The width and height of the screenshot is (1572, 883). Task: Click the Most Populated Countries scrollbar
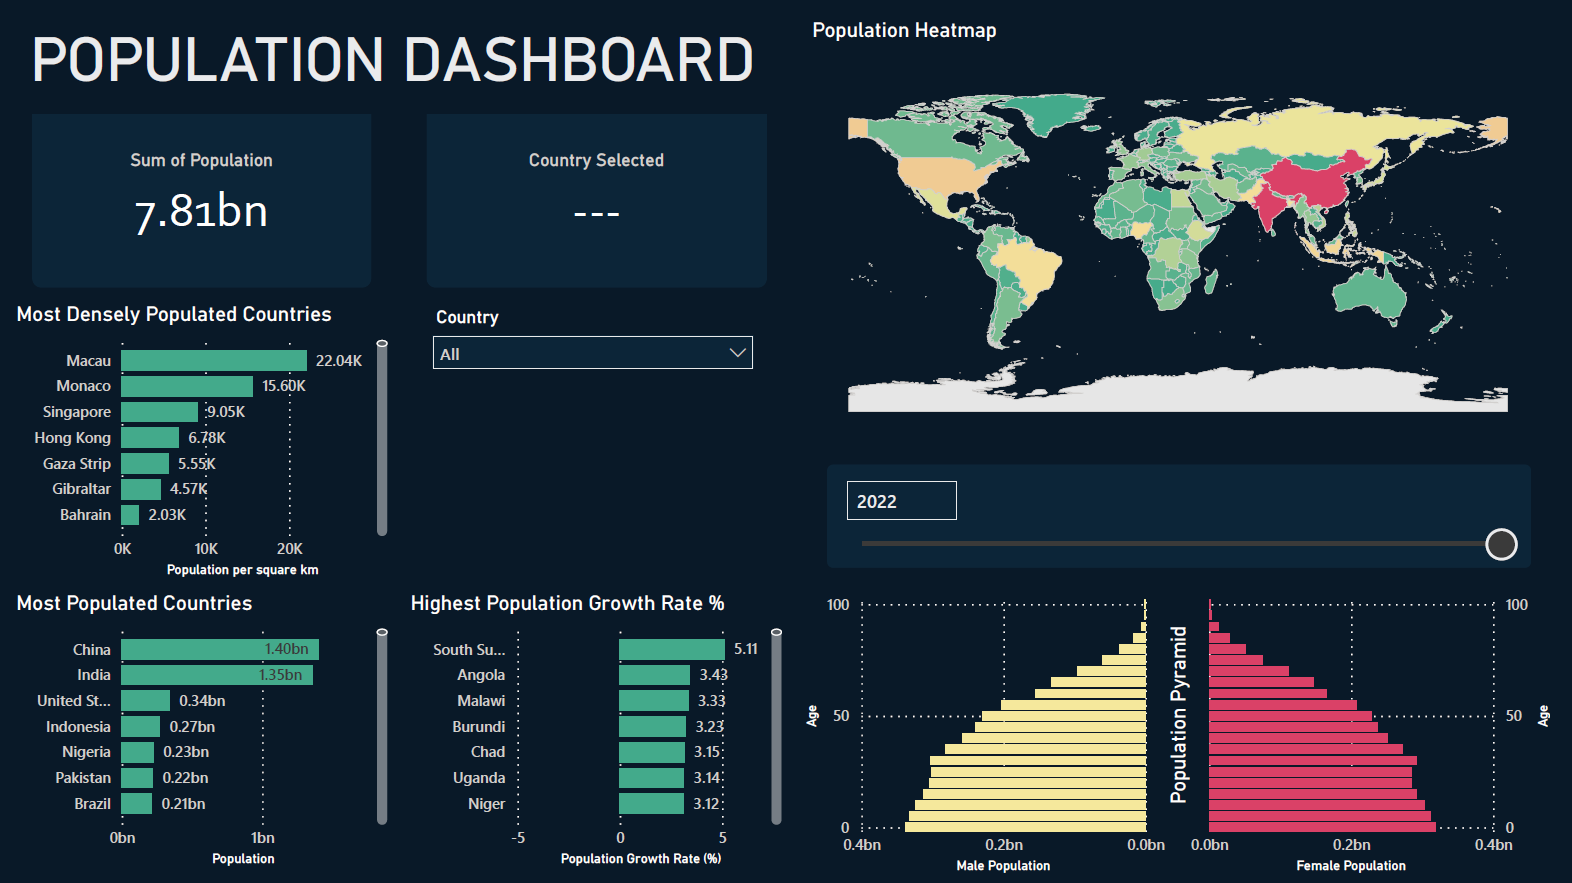(382, 727)
